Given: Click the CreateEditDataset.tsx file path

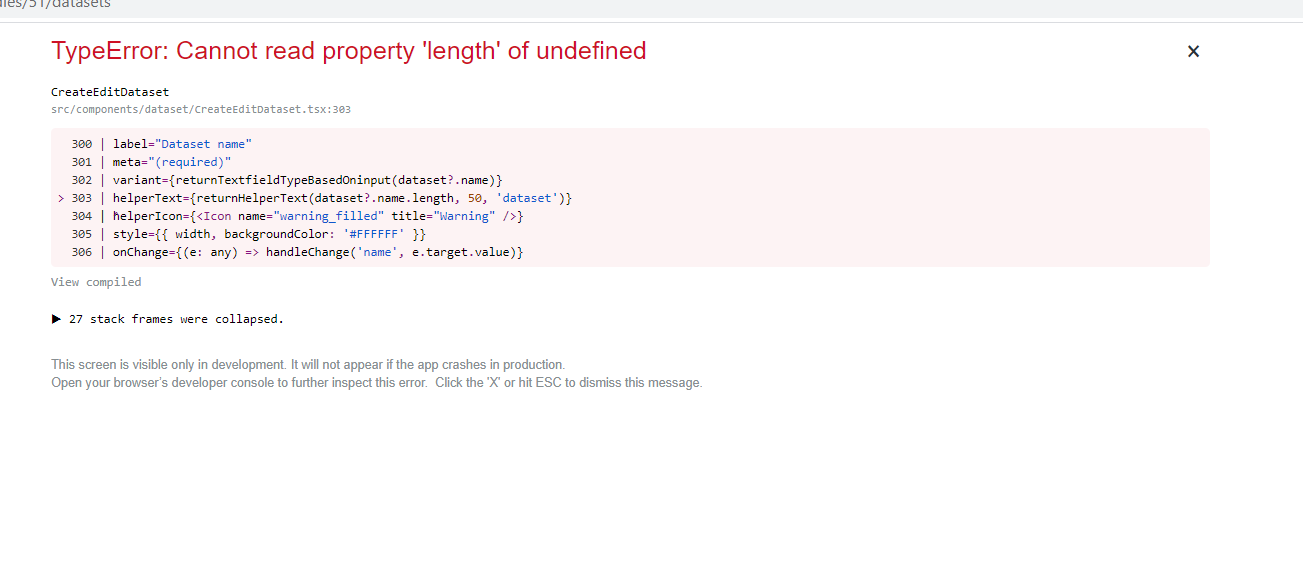Looking at the screenshot, I should (201, 109).
